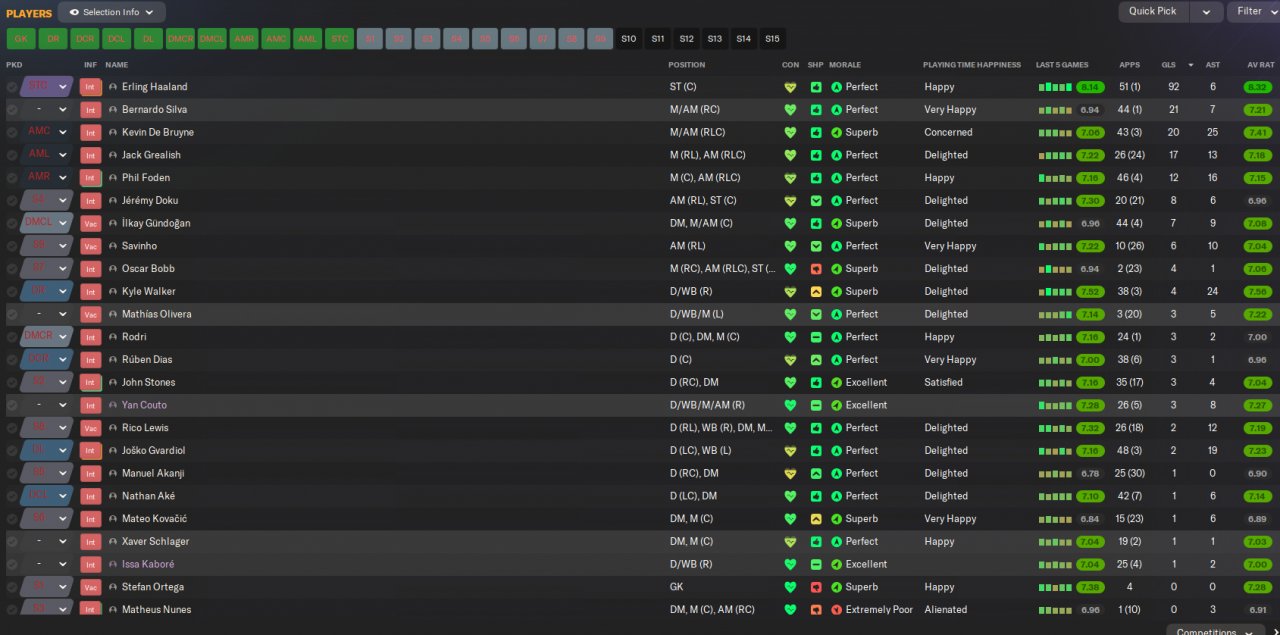Screen dimensions: 1280x635
Task: Click the Vac status icon for Mathías Olivera
Action: pos(91,314)
